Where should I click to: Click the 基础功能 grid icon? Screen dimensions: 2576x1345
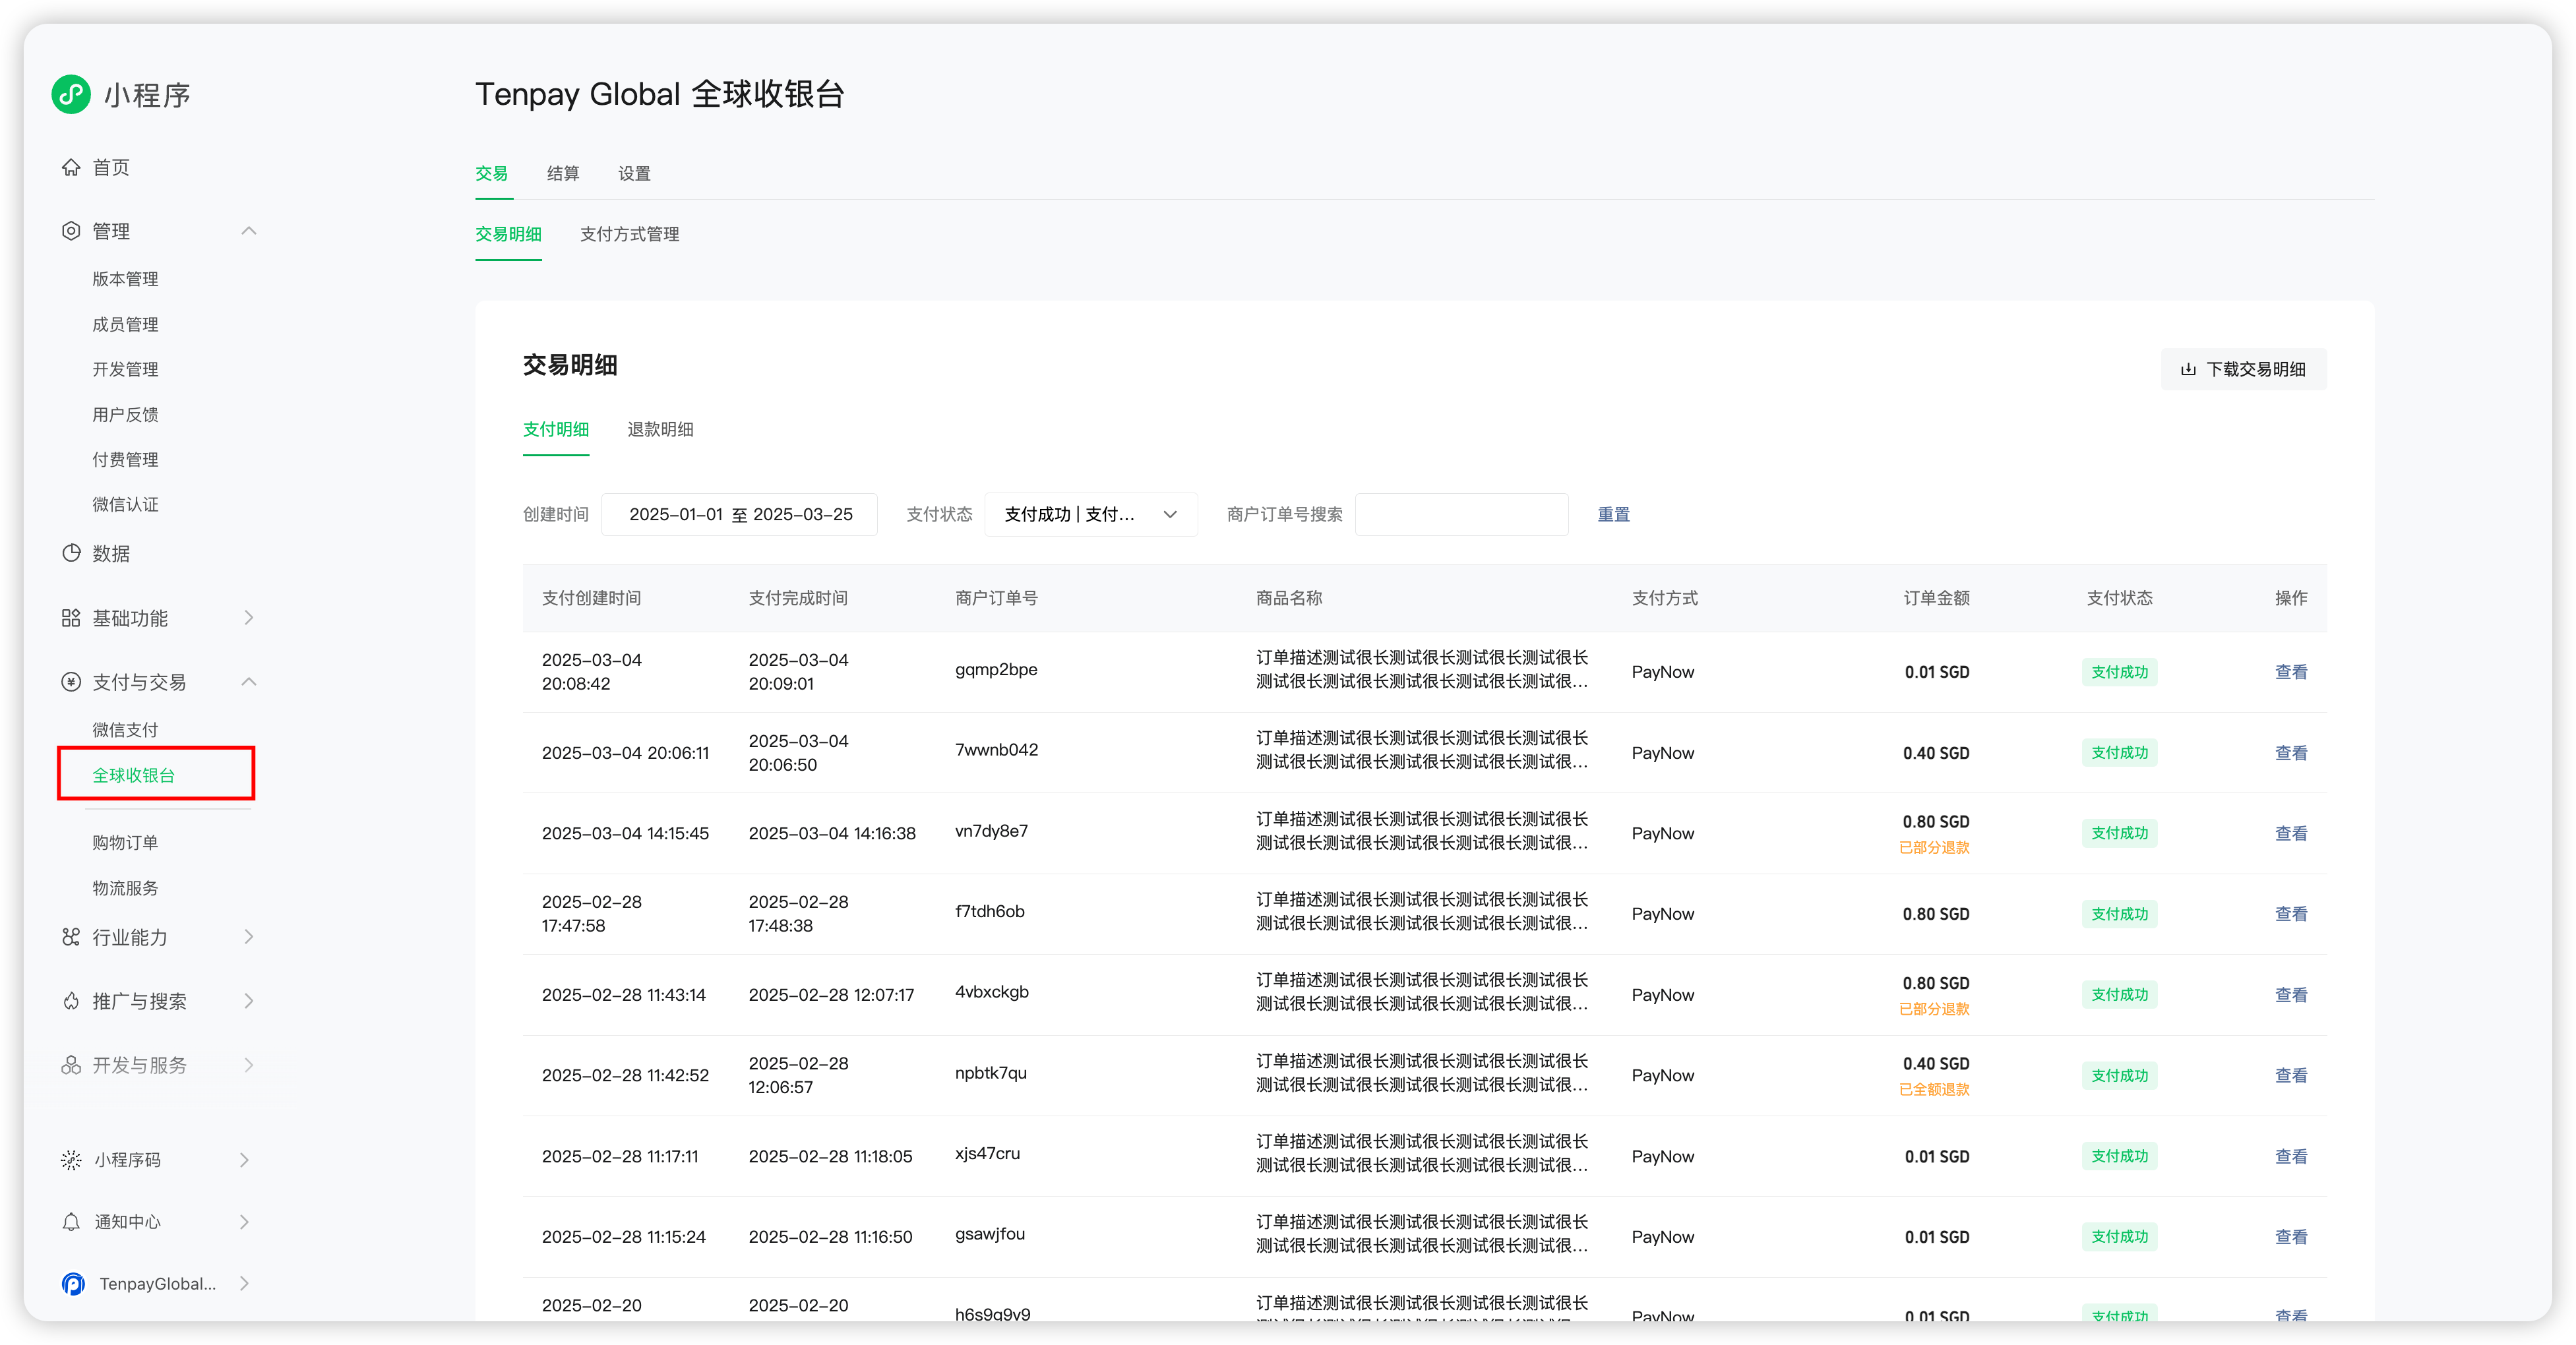[71, 618]
